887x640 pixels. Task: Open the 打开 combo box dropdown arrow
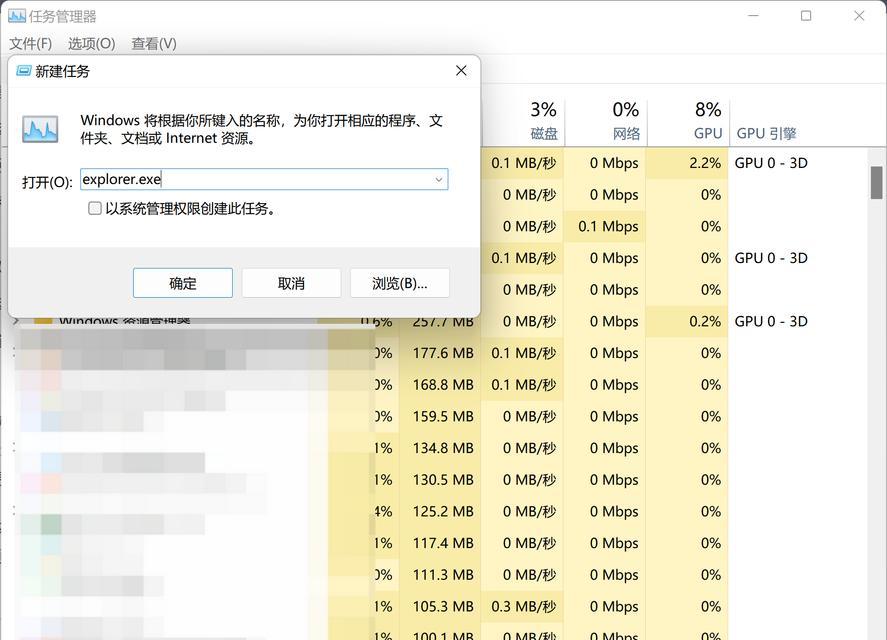[438, 179]
